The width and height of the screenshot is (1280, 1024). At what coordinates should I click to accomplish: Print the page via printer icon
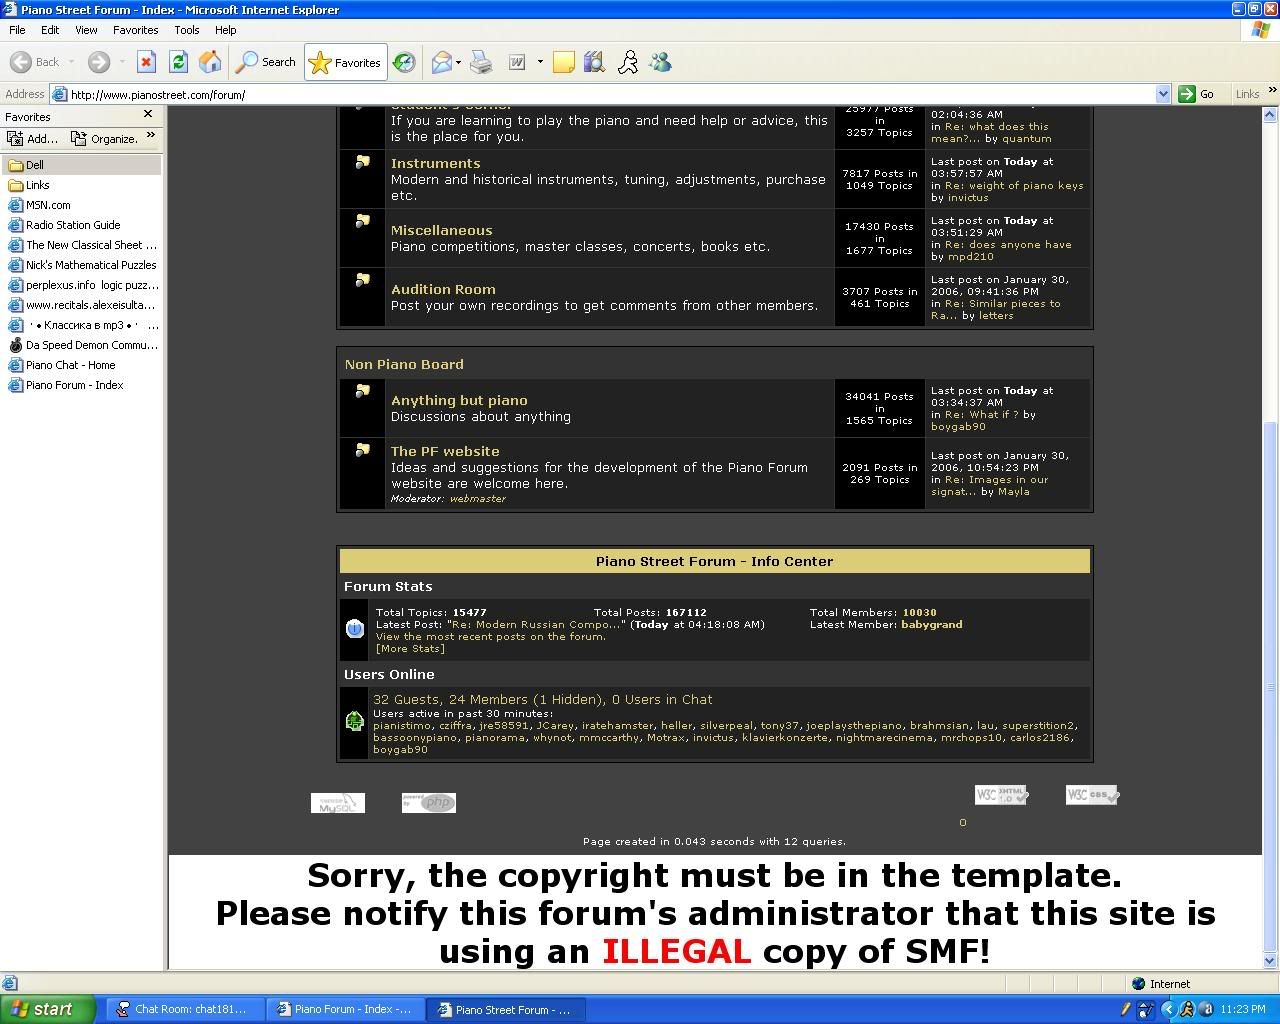(481, 62)
